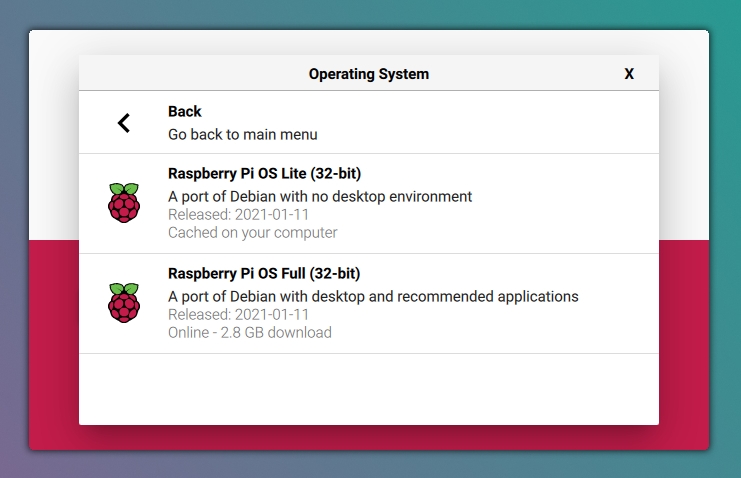Click "A port of Debian with desktop and recommended applications"

[x=373, y=296]
